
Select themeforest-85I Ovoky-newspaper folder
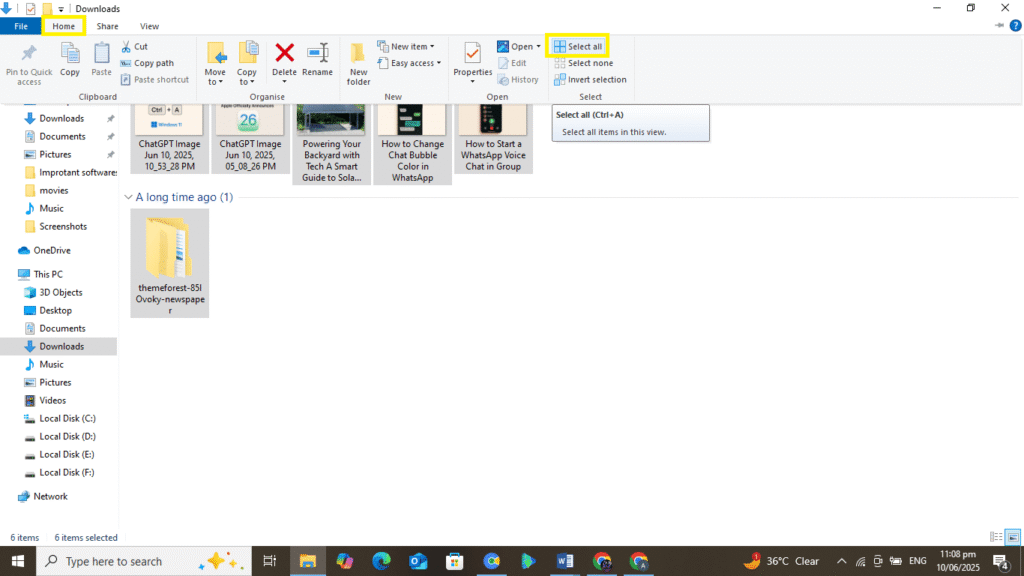click(x=170, y=263)
